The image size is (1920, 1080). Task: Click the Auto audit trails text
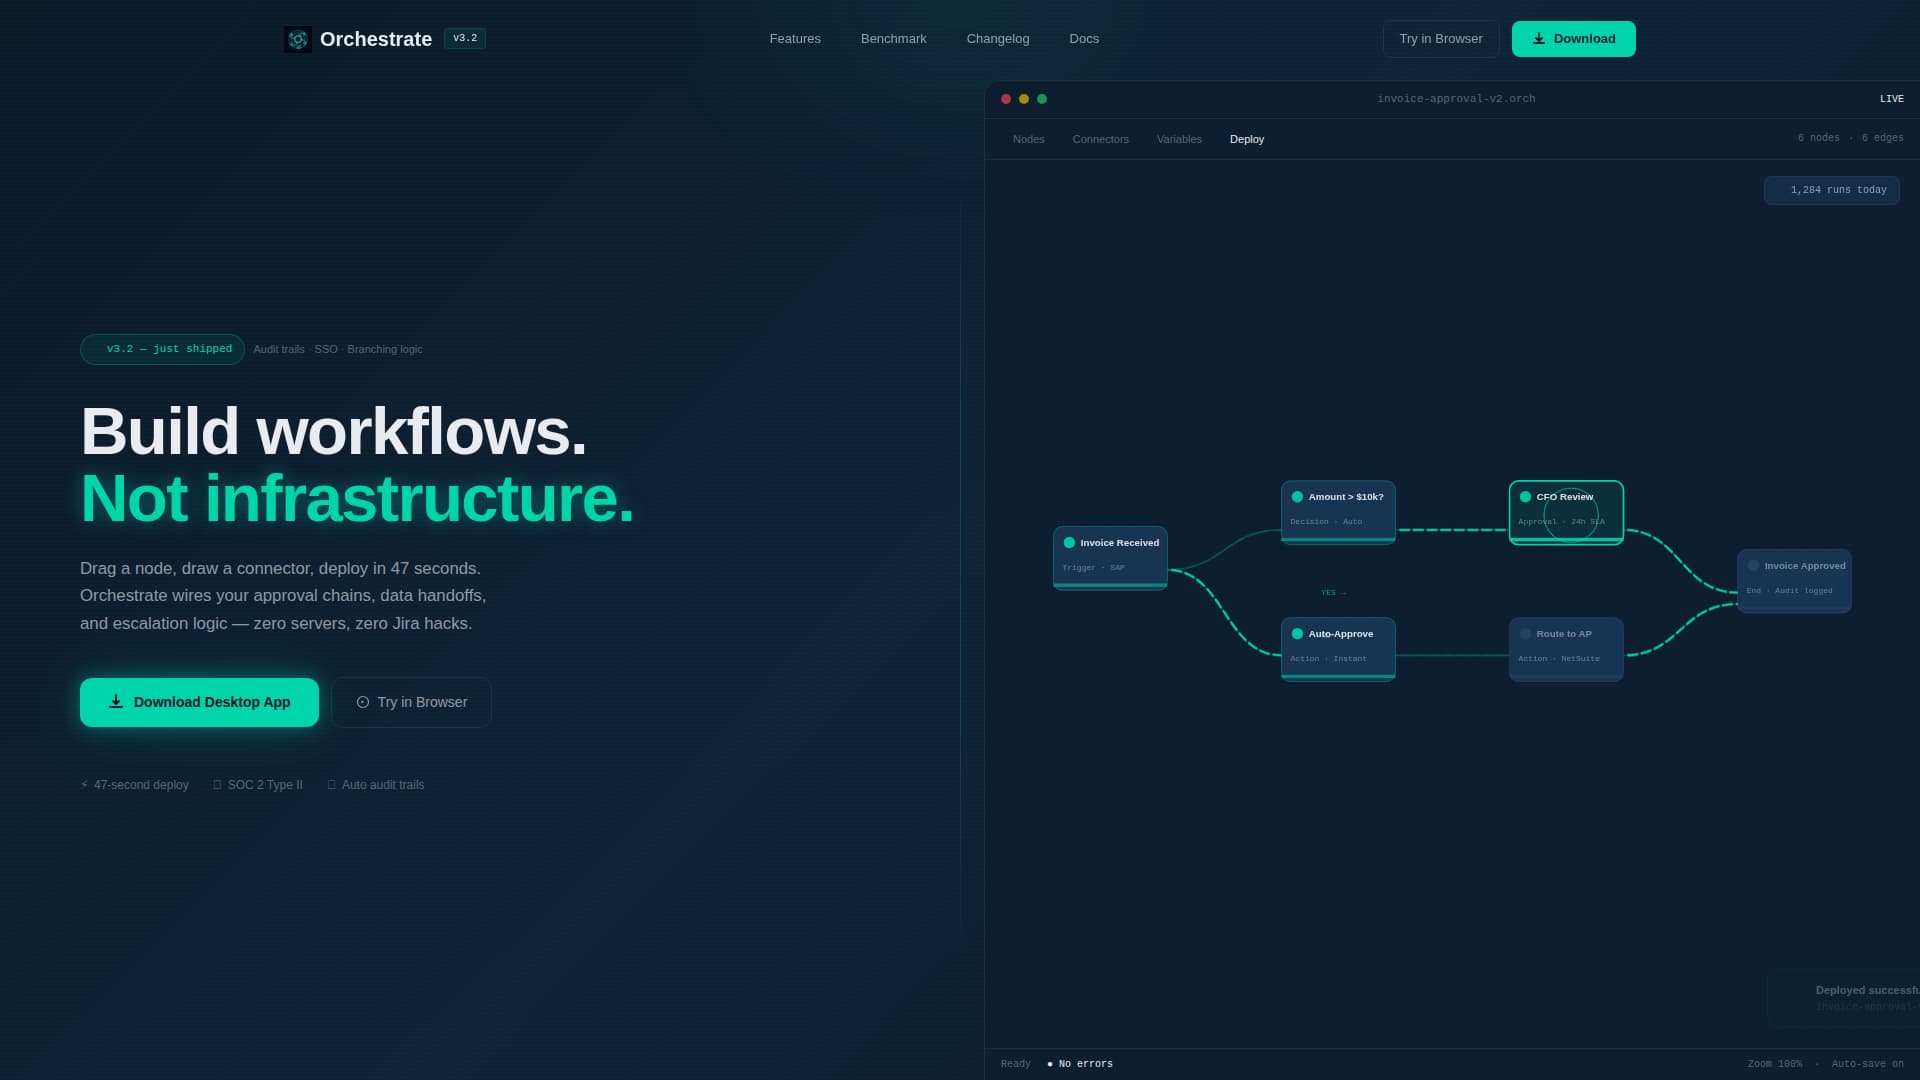[x=383, y=785]
